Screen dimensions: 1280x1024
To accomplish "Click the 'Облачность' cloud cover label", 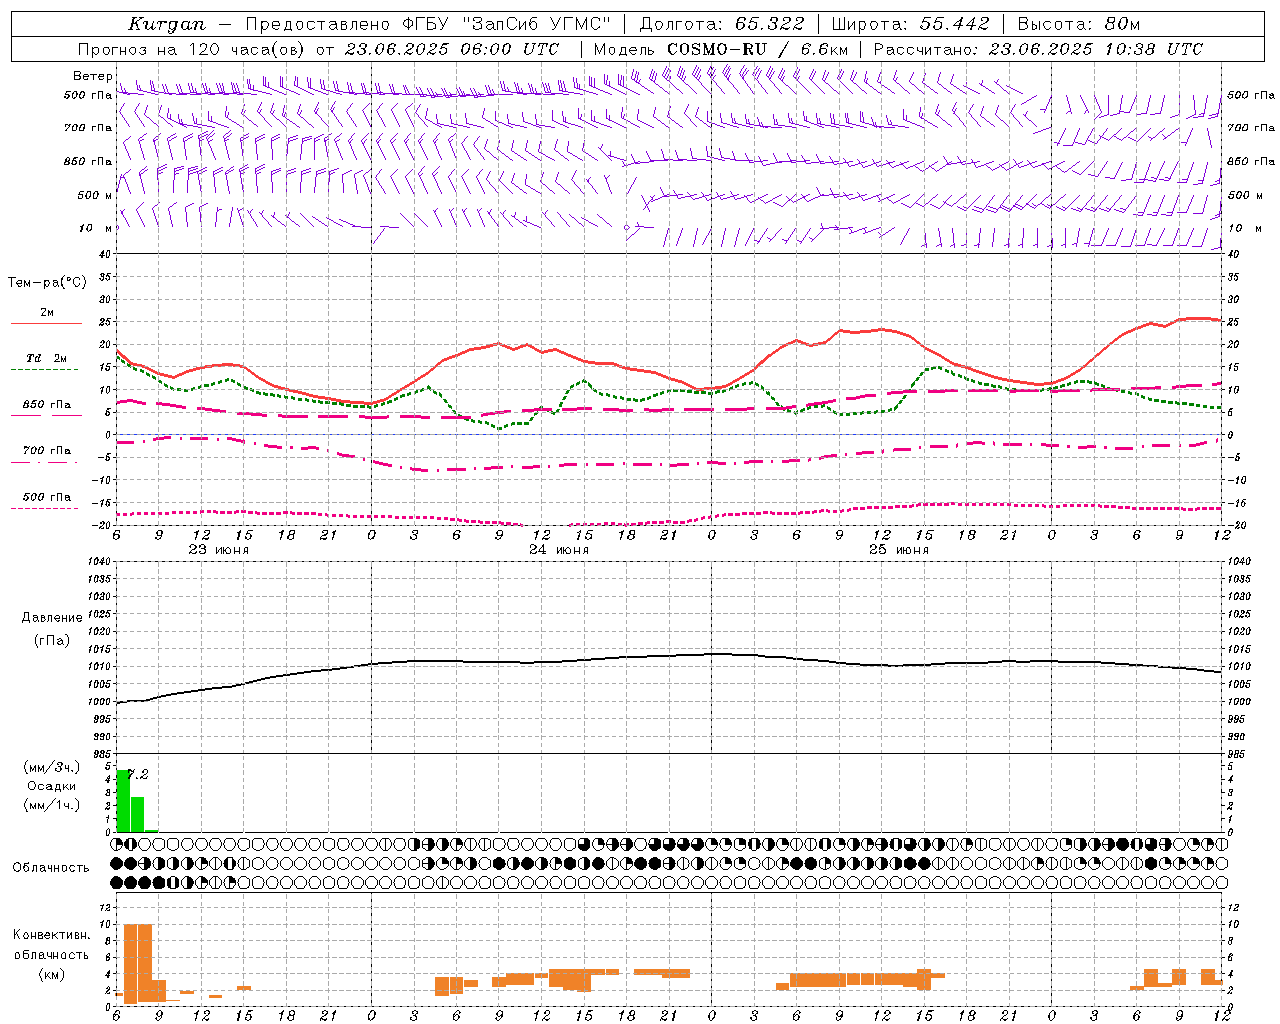I will pyautogui.click(x=51, y=868).
